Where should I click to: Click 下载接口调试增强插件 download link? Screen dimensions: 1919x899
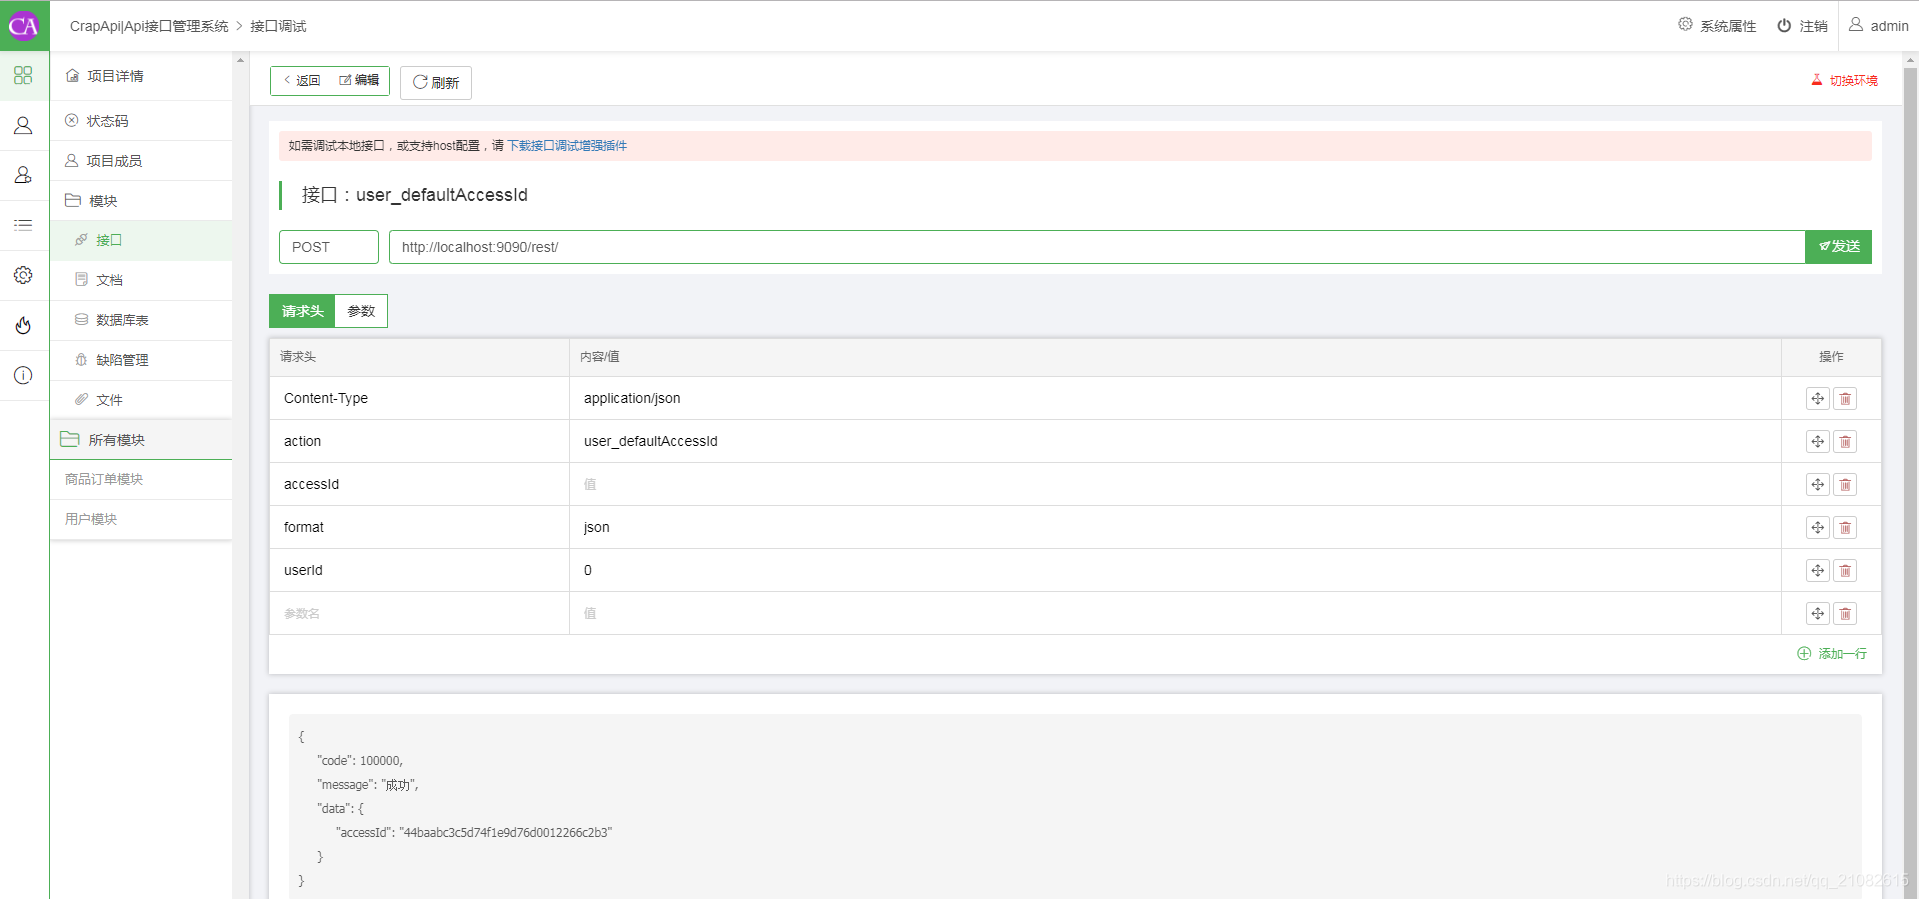pyautogui.click(x=567, y=146)
